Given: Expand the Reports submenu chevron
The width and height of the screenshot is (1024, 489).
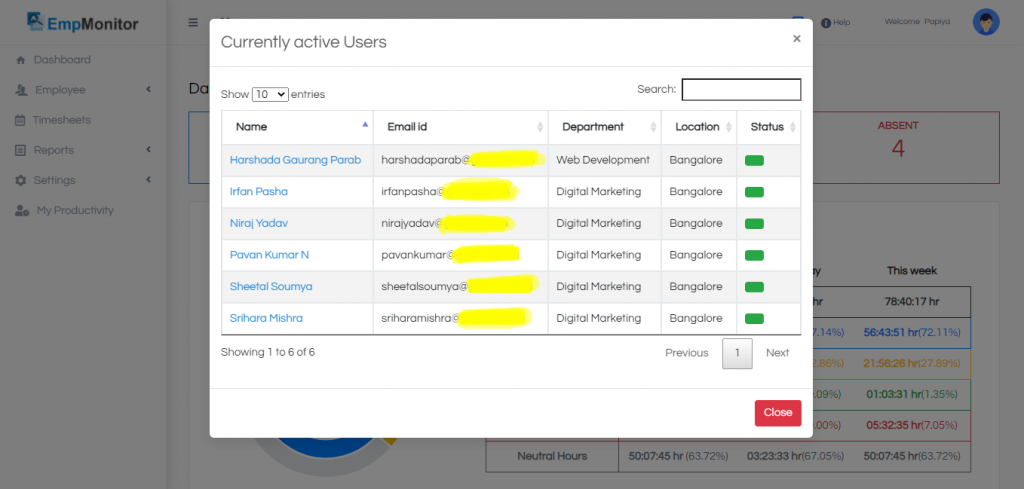Looking at the screenshot, I should click(148, 150).
